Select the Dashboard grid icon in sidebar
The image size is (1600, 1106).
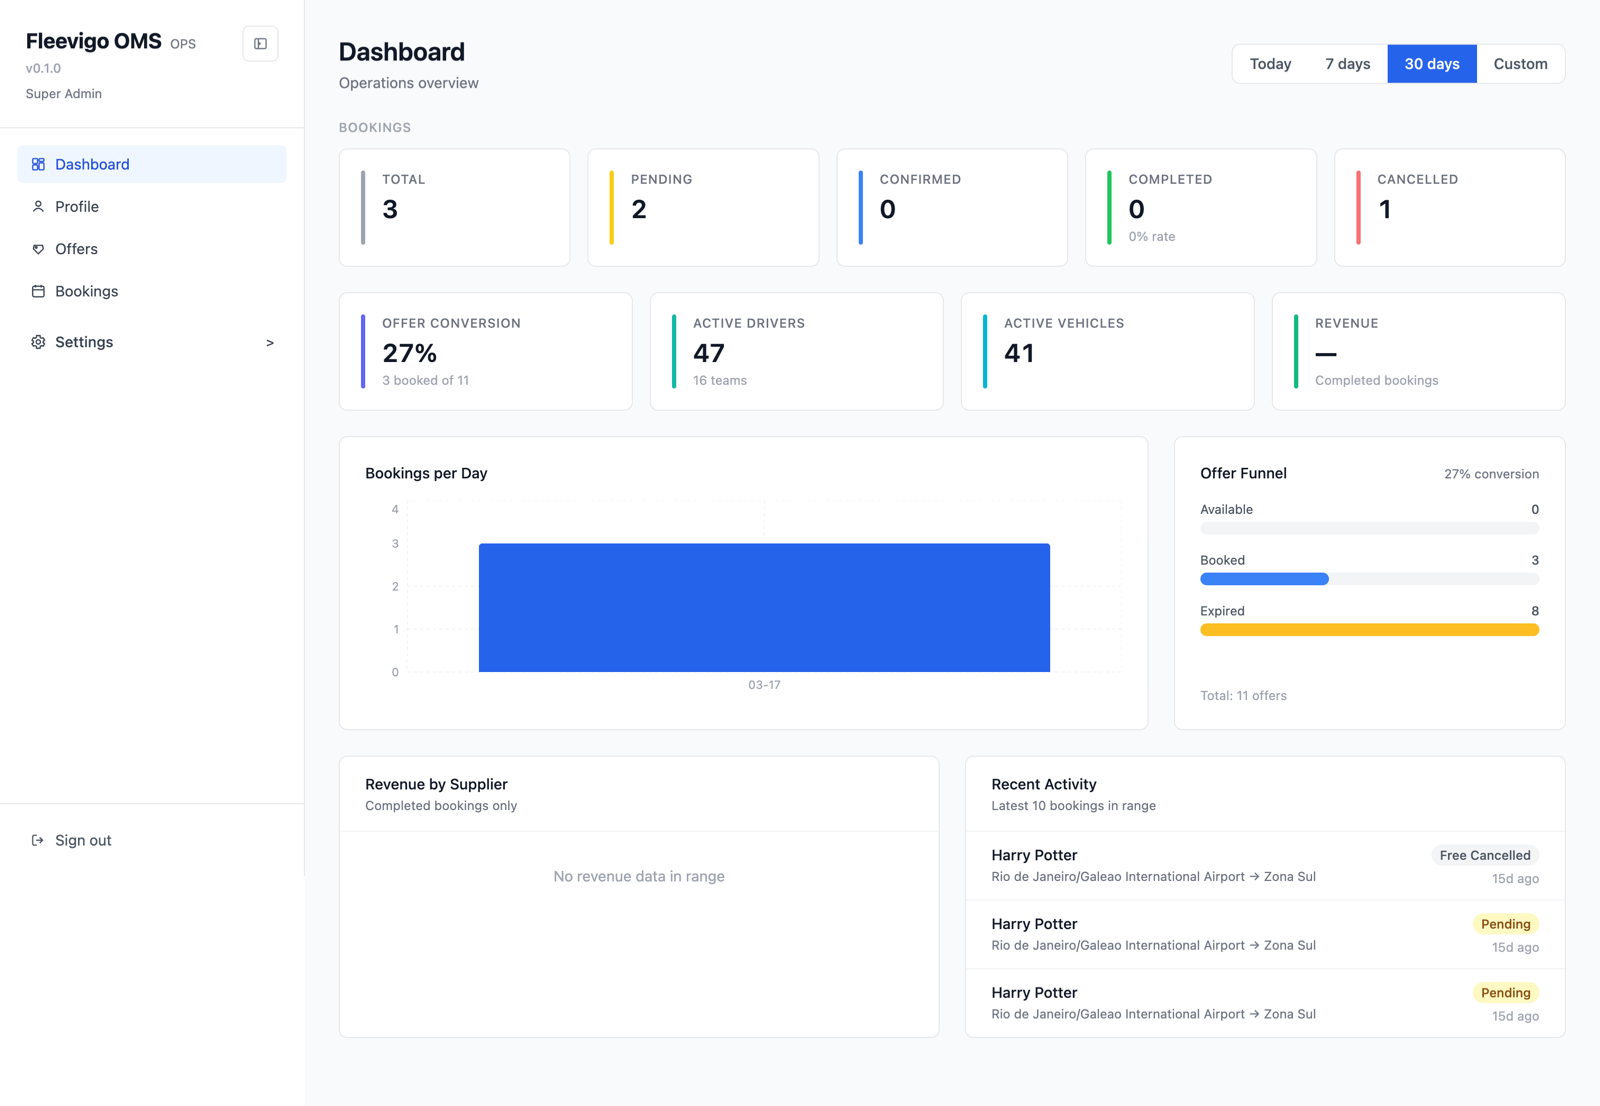click(x=38, y=164)
